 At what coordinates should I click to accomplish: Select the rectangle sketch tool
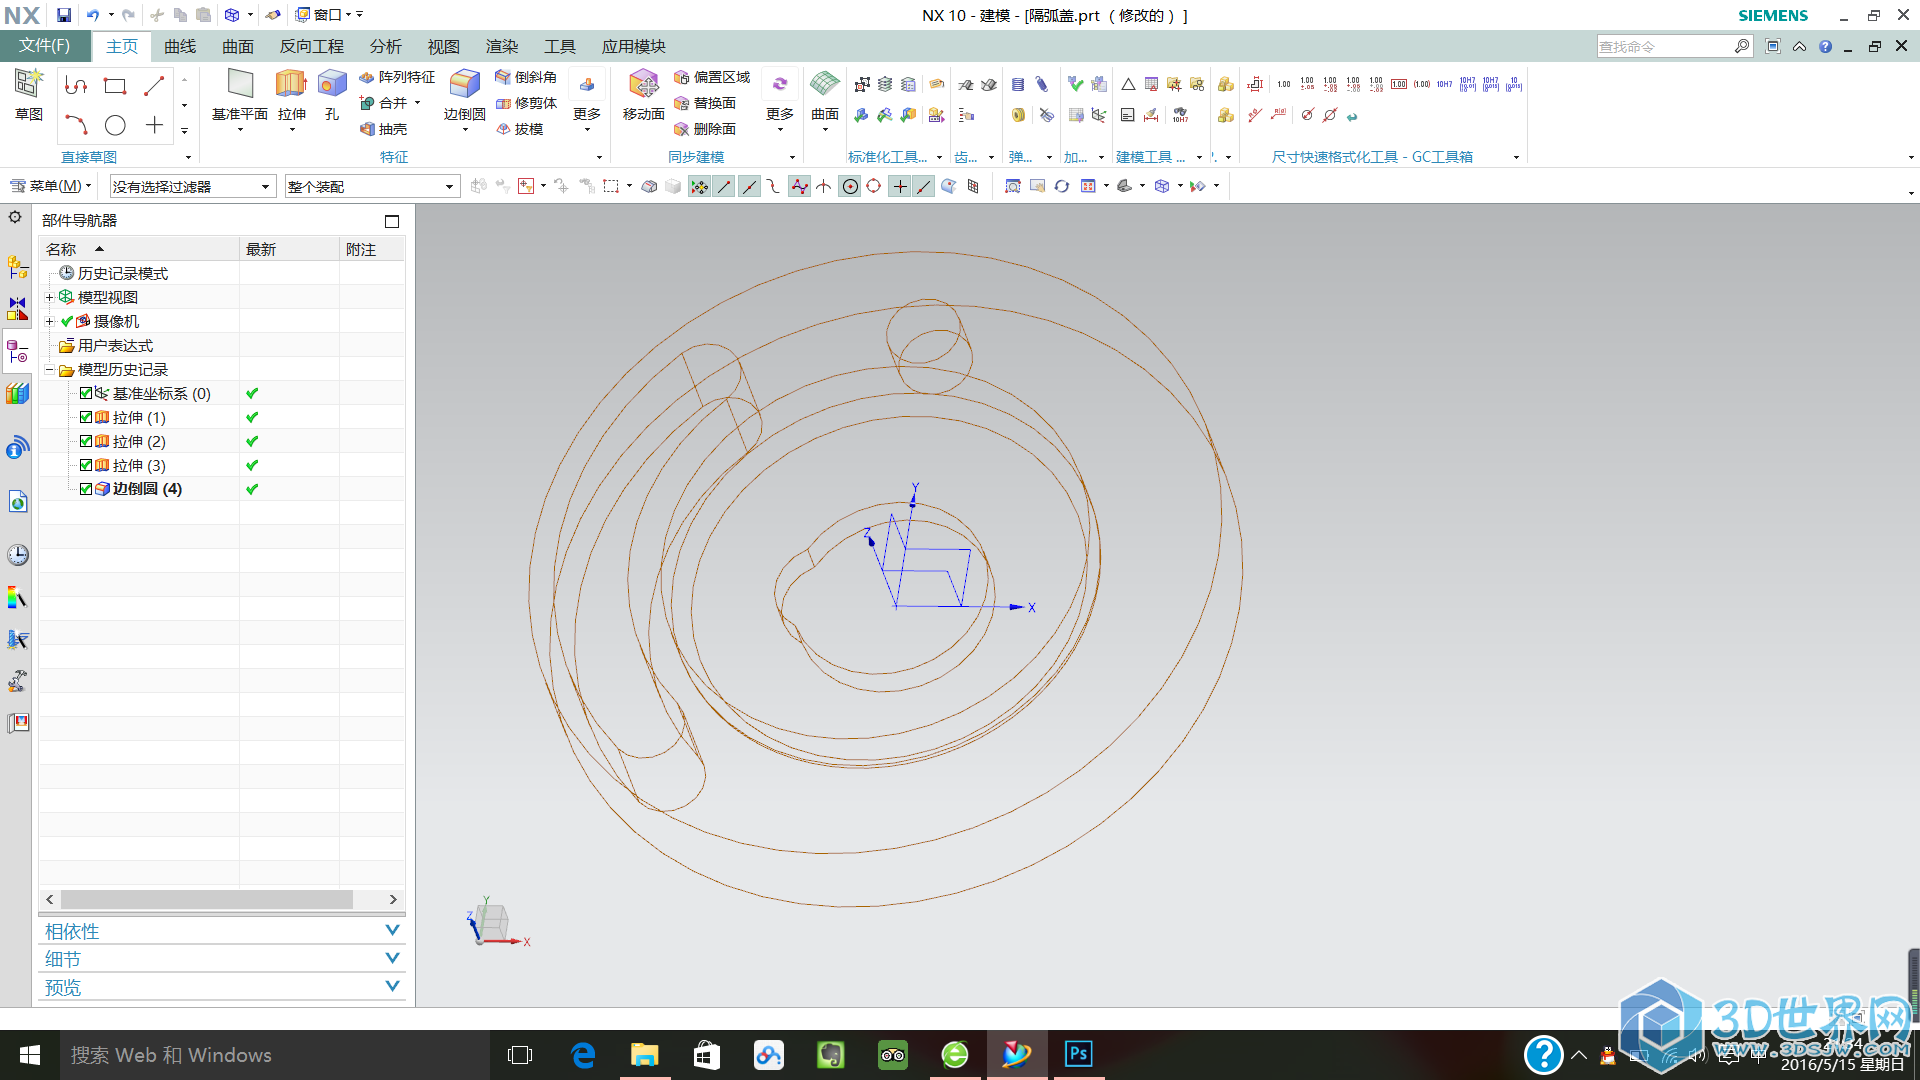click(115, 86)
